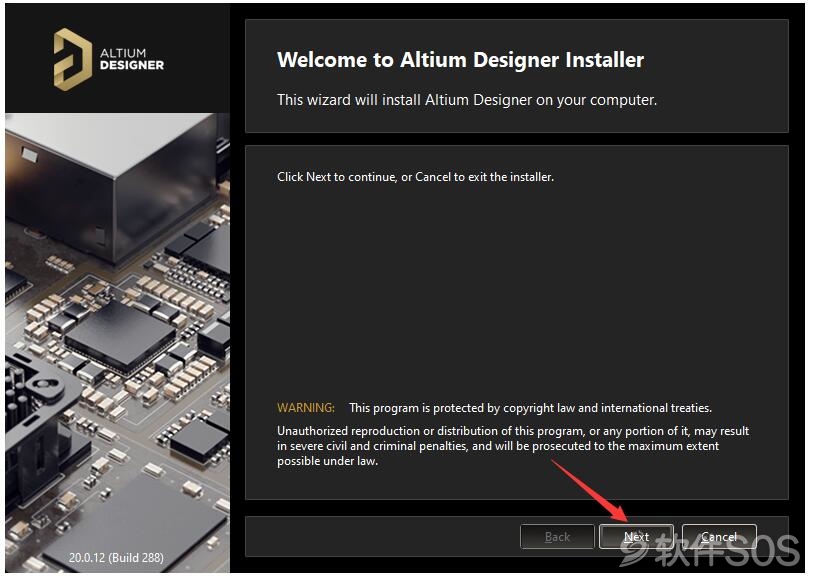Click the 'This wizard will install' subtitle

(467, 100)
